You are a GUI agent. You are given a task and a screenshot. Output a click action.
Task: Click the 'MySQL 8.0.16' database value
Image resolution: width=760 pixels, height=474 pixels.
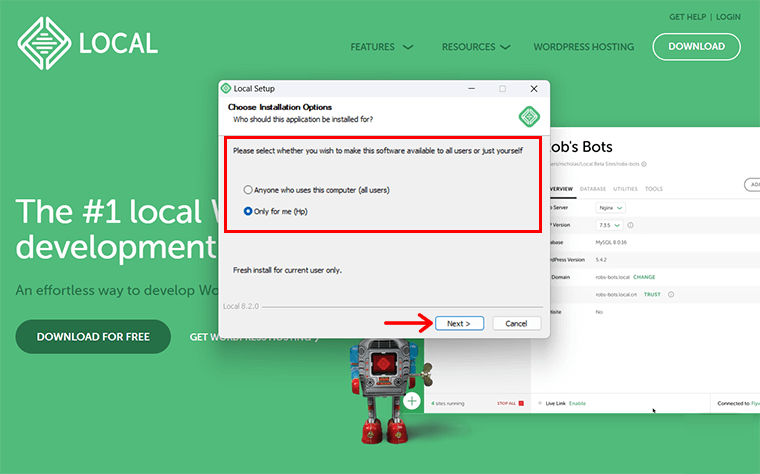click(x=611, y=242)
